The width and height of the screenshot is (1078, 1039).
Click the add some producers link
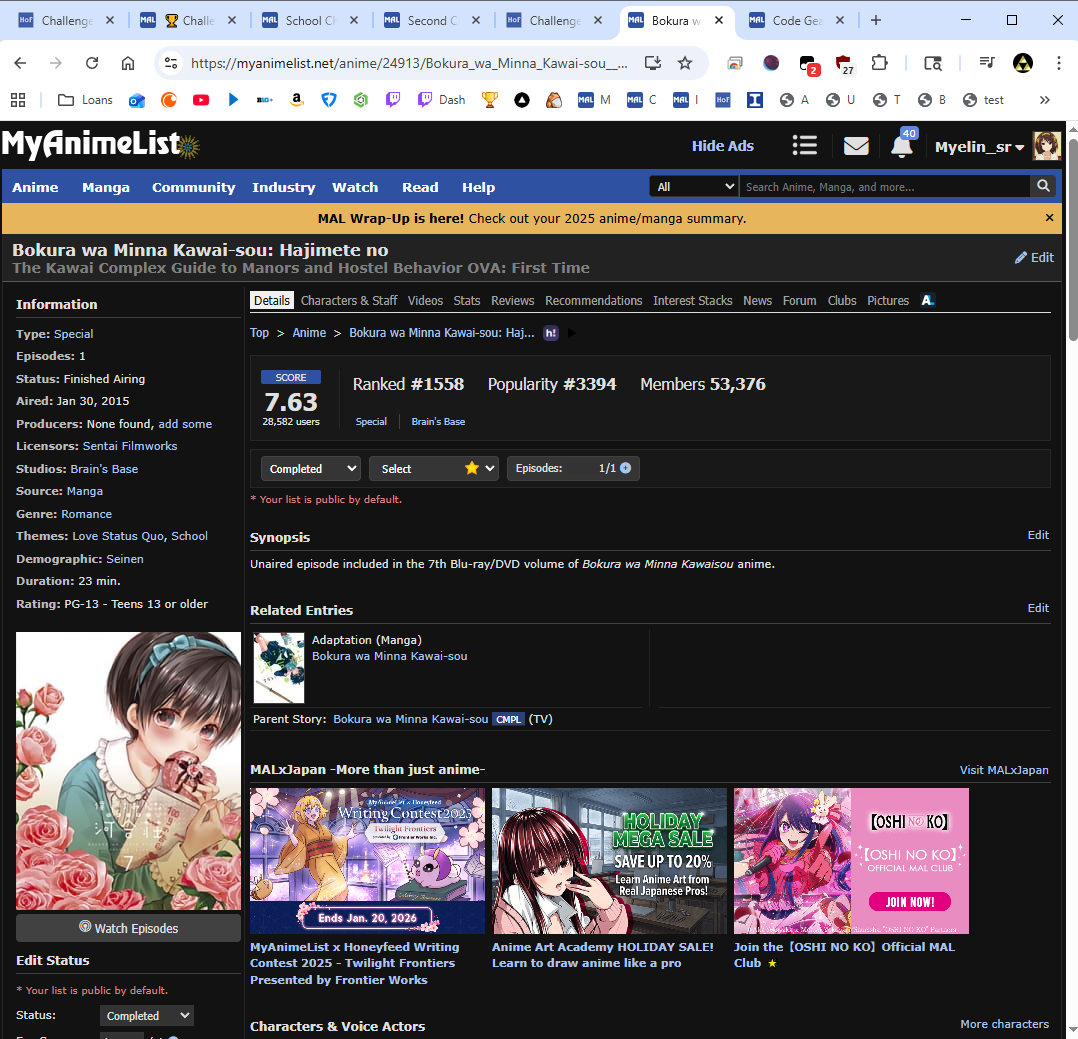click(185, 424)
